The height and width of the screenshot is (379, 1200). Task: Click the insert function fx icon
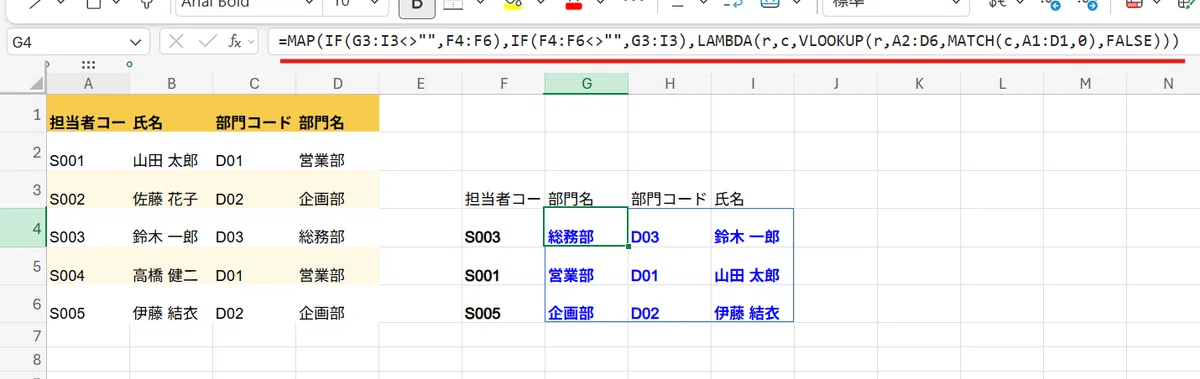pyautogui.click(x=236, y=42)
